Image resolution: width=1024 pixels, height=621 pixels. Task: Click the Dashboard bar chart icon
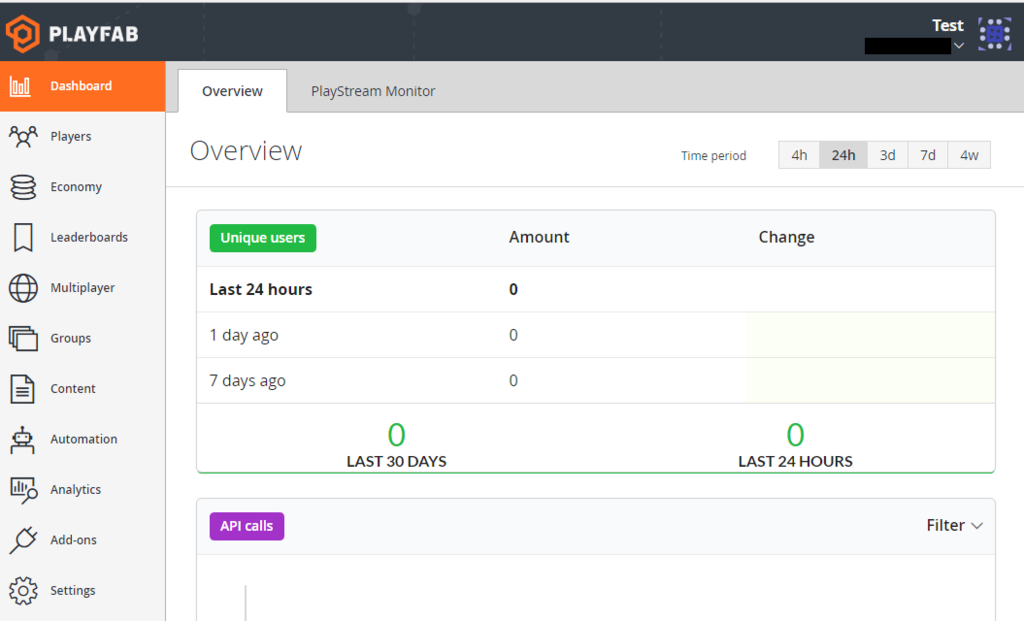20,86
